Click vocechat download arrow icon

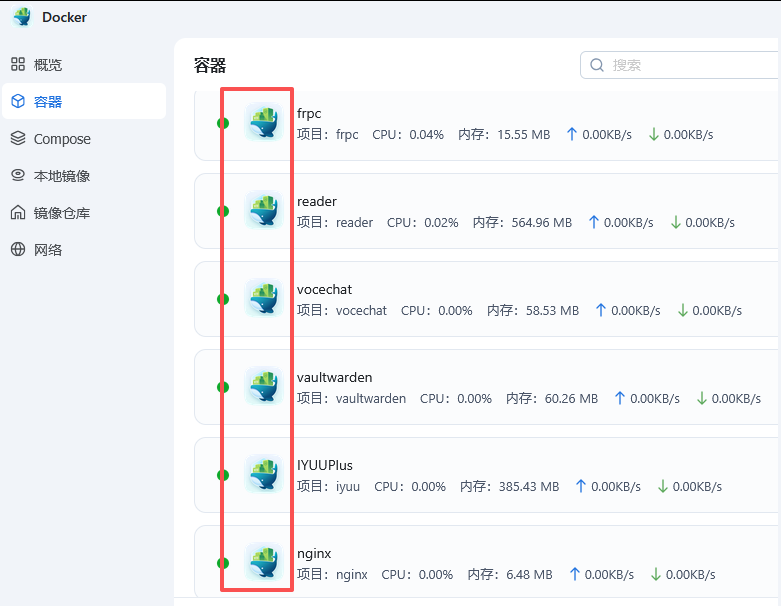coord(682,310)
